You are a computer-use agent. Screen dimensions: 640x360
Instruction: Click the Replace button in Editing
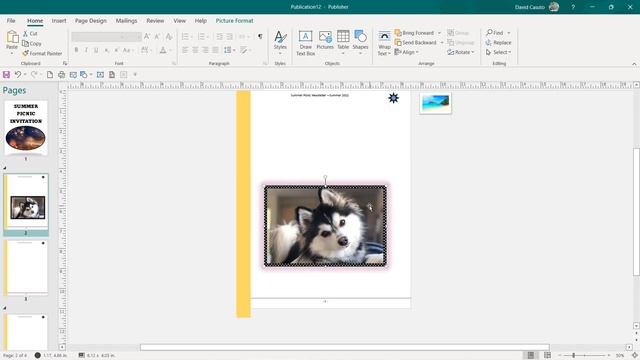498,42
